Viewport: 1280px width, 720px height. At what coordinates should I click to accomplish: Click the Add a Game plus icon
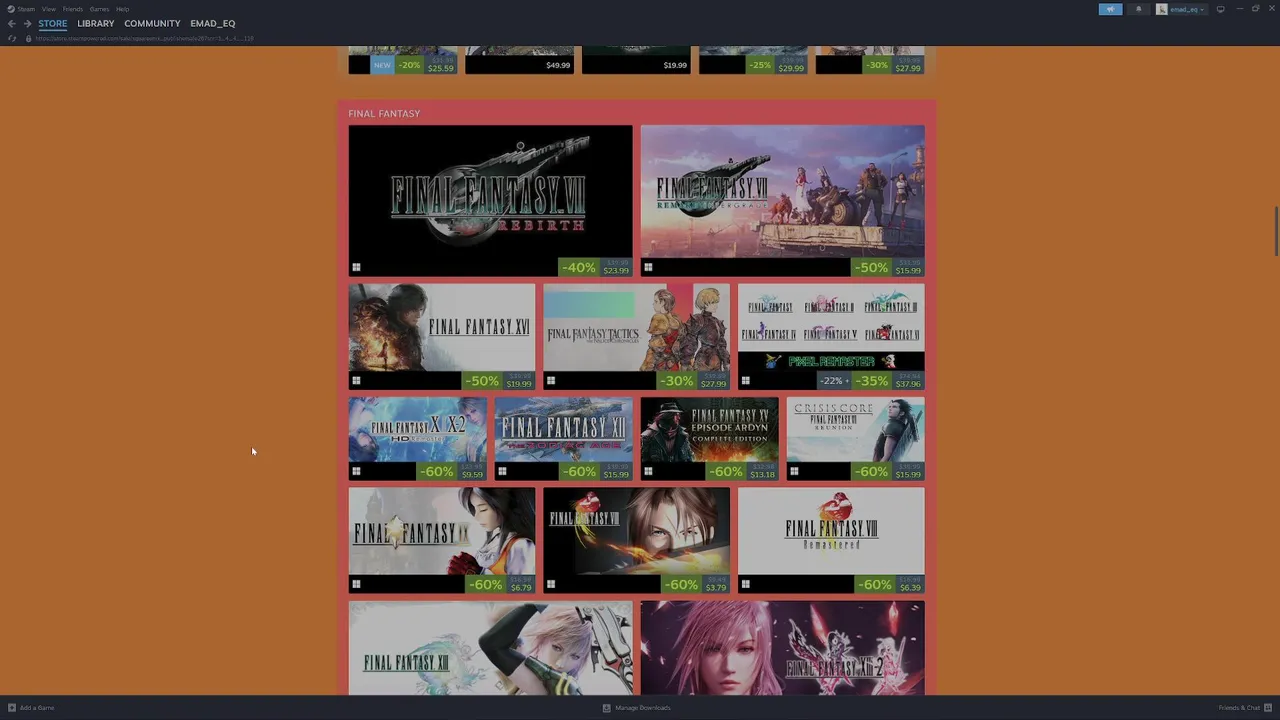[12, 708]
